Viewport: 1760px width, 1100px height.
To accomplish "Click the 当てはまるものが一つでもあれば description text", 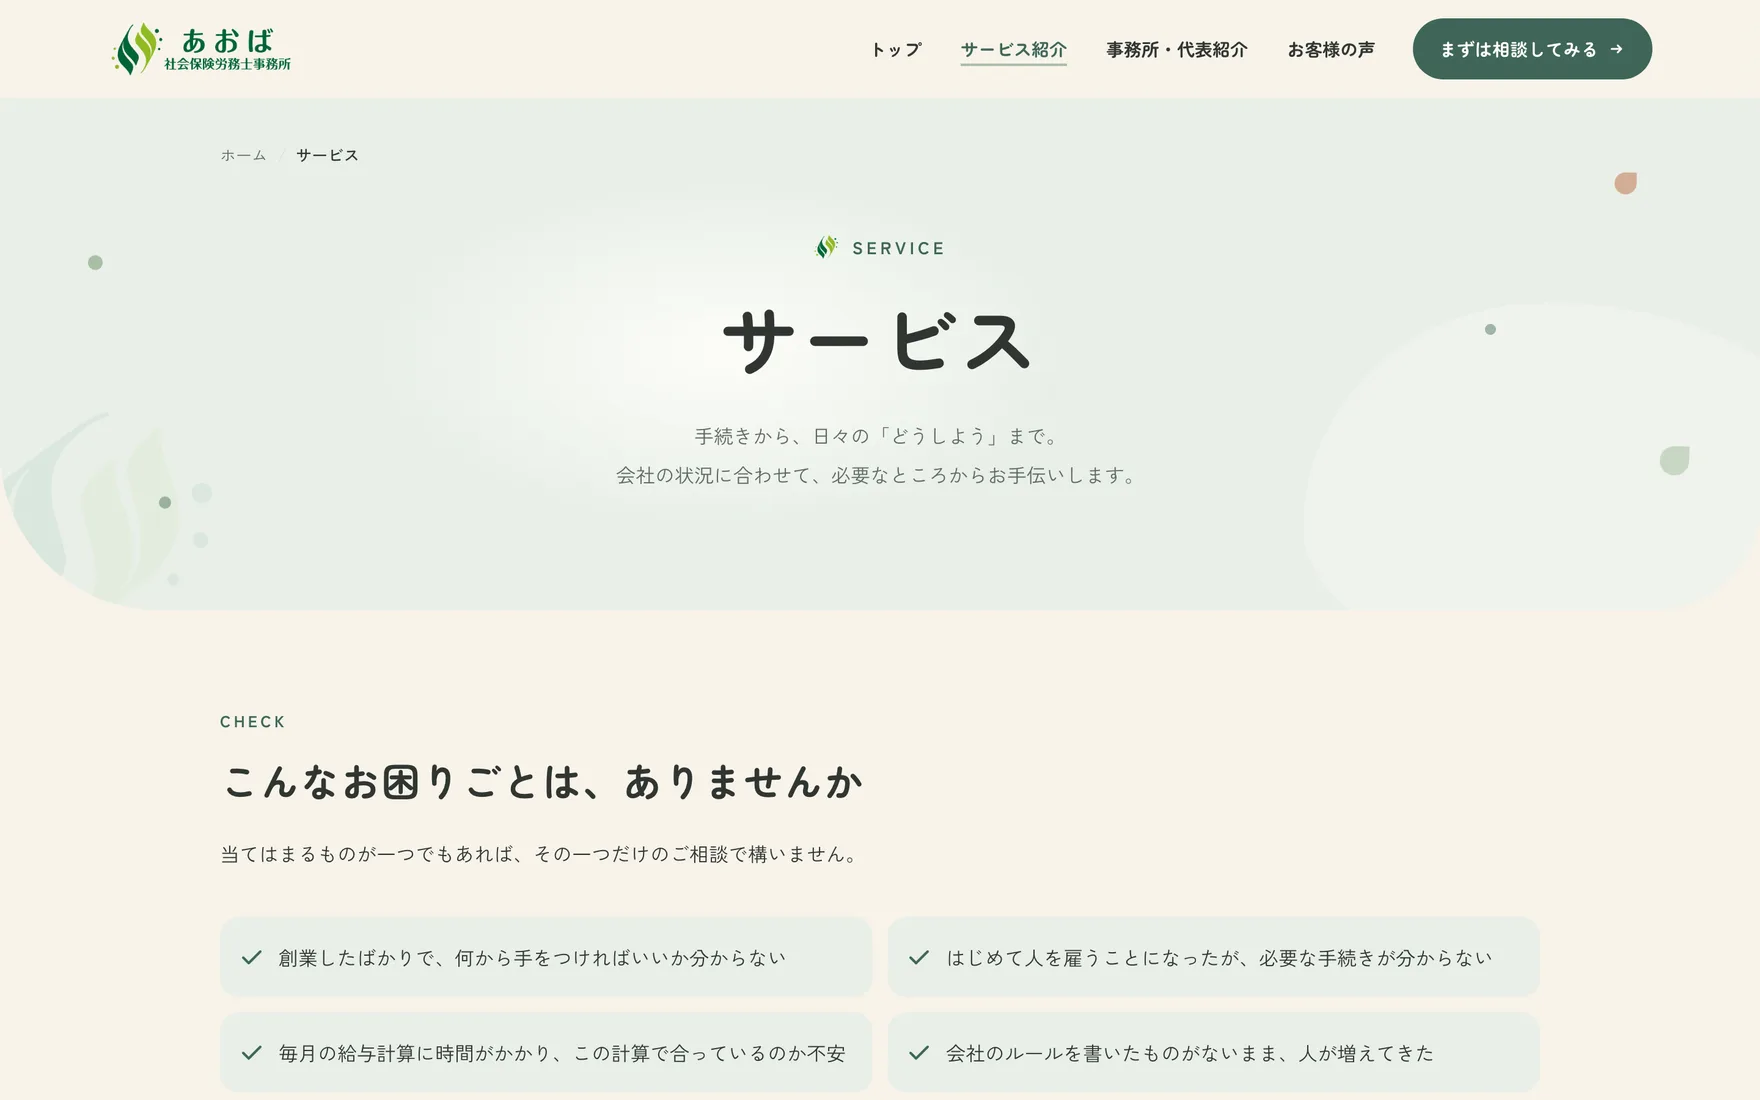I will pos(541,854).
